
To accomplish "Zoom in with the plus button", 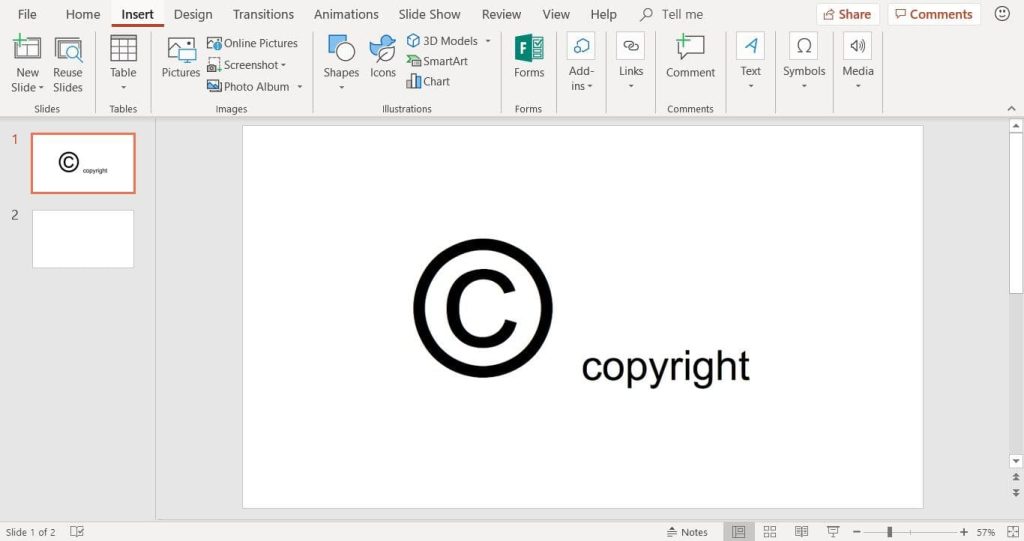I will click(x=963, y=532).
